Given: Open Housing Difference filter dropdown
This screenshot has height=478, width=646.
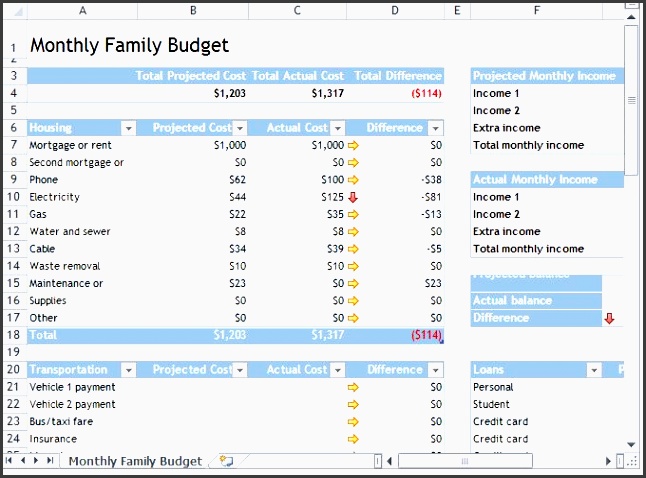Looking at the screenshot, I should click(x=435, y=128).
